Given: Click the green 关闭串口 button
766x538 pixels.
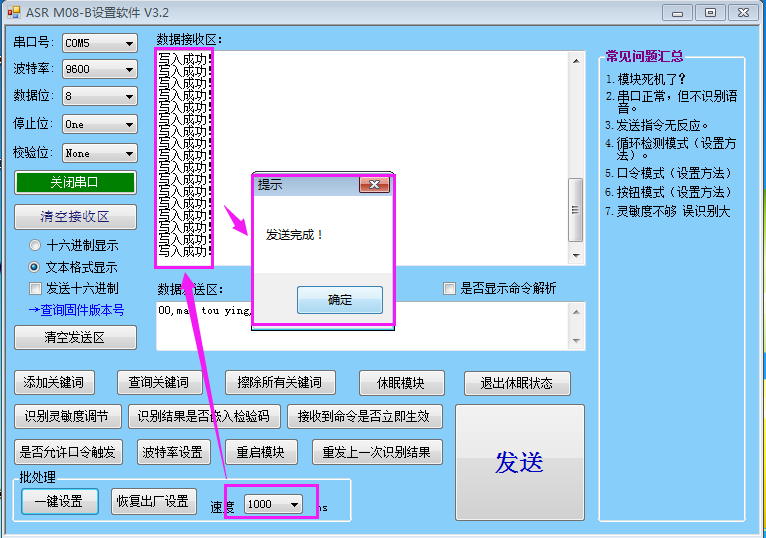Looking at the screenshot, I should [75, 183].
